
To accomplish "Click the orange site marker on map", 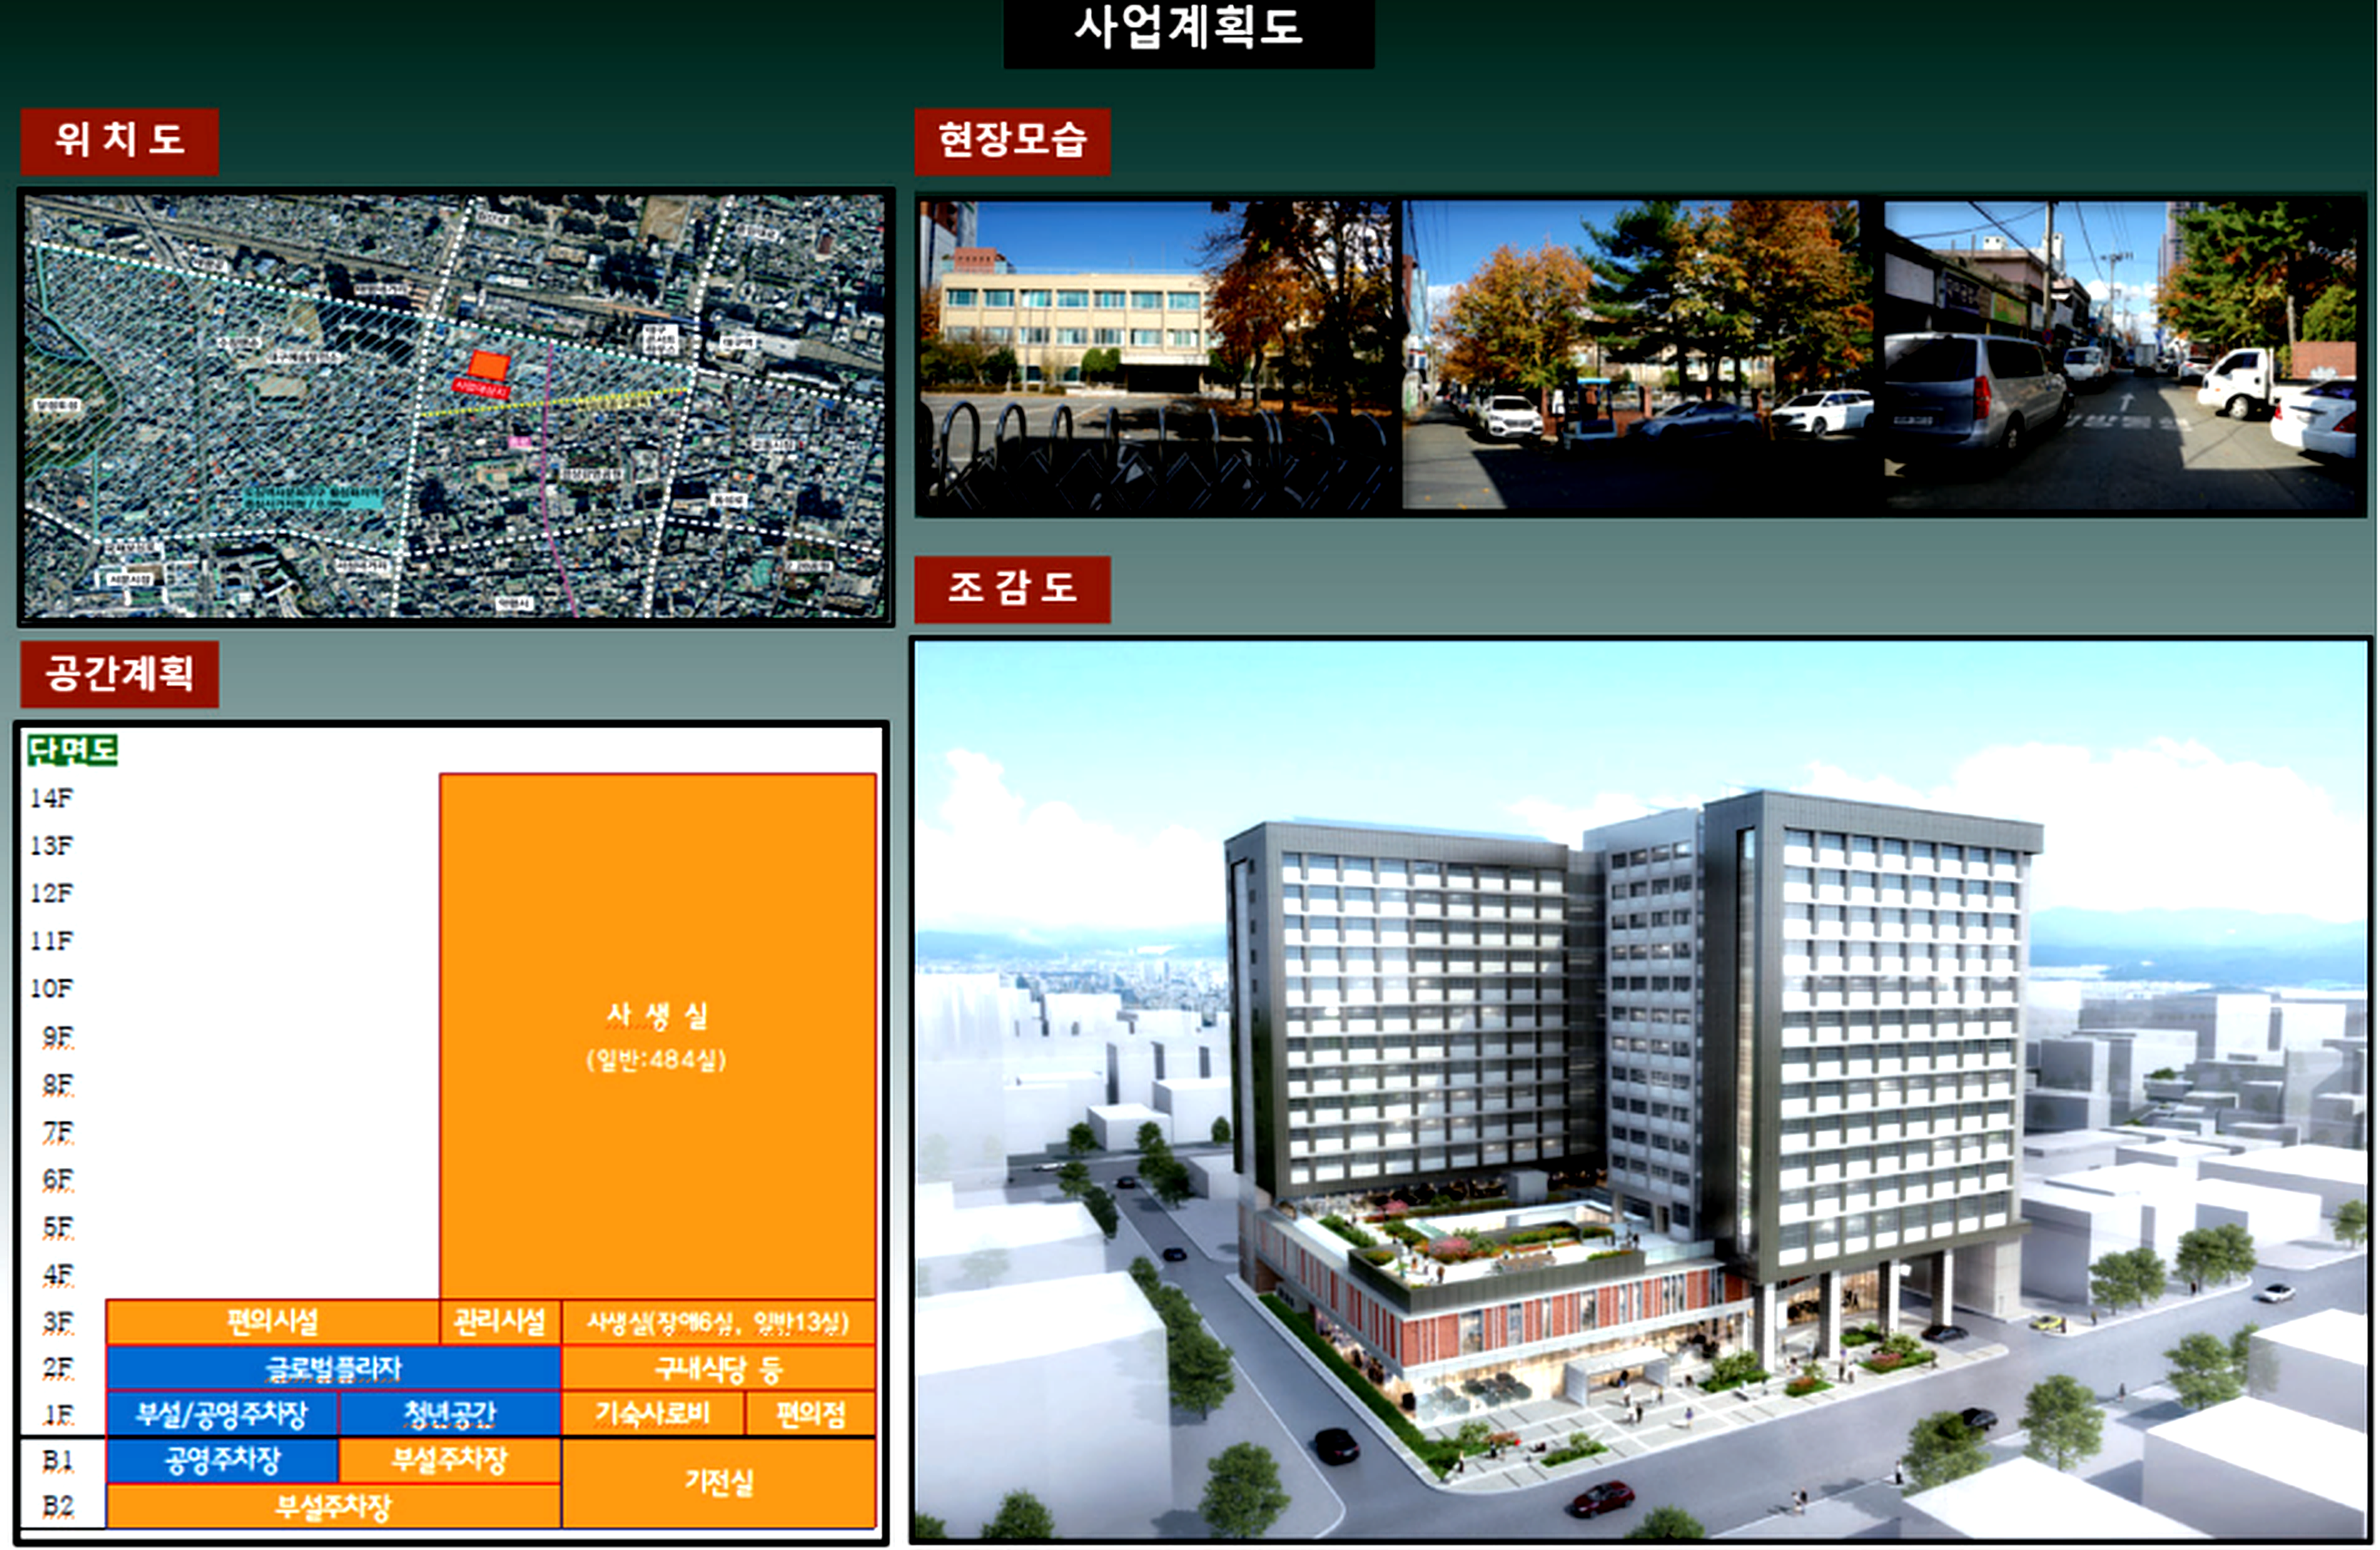I will coord(489,365).
